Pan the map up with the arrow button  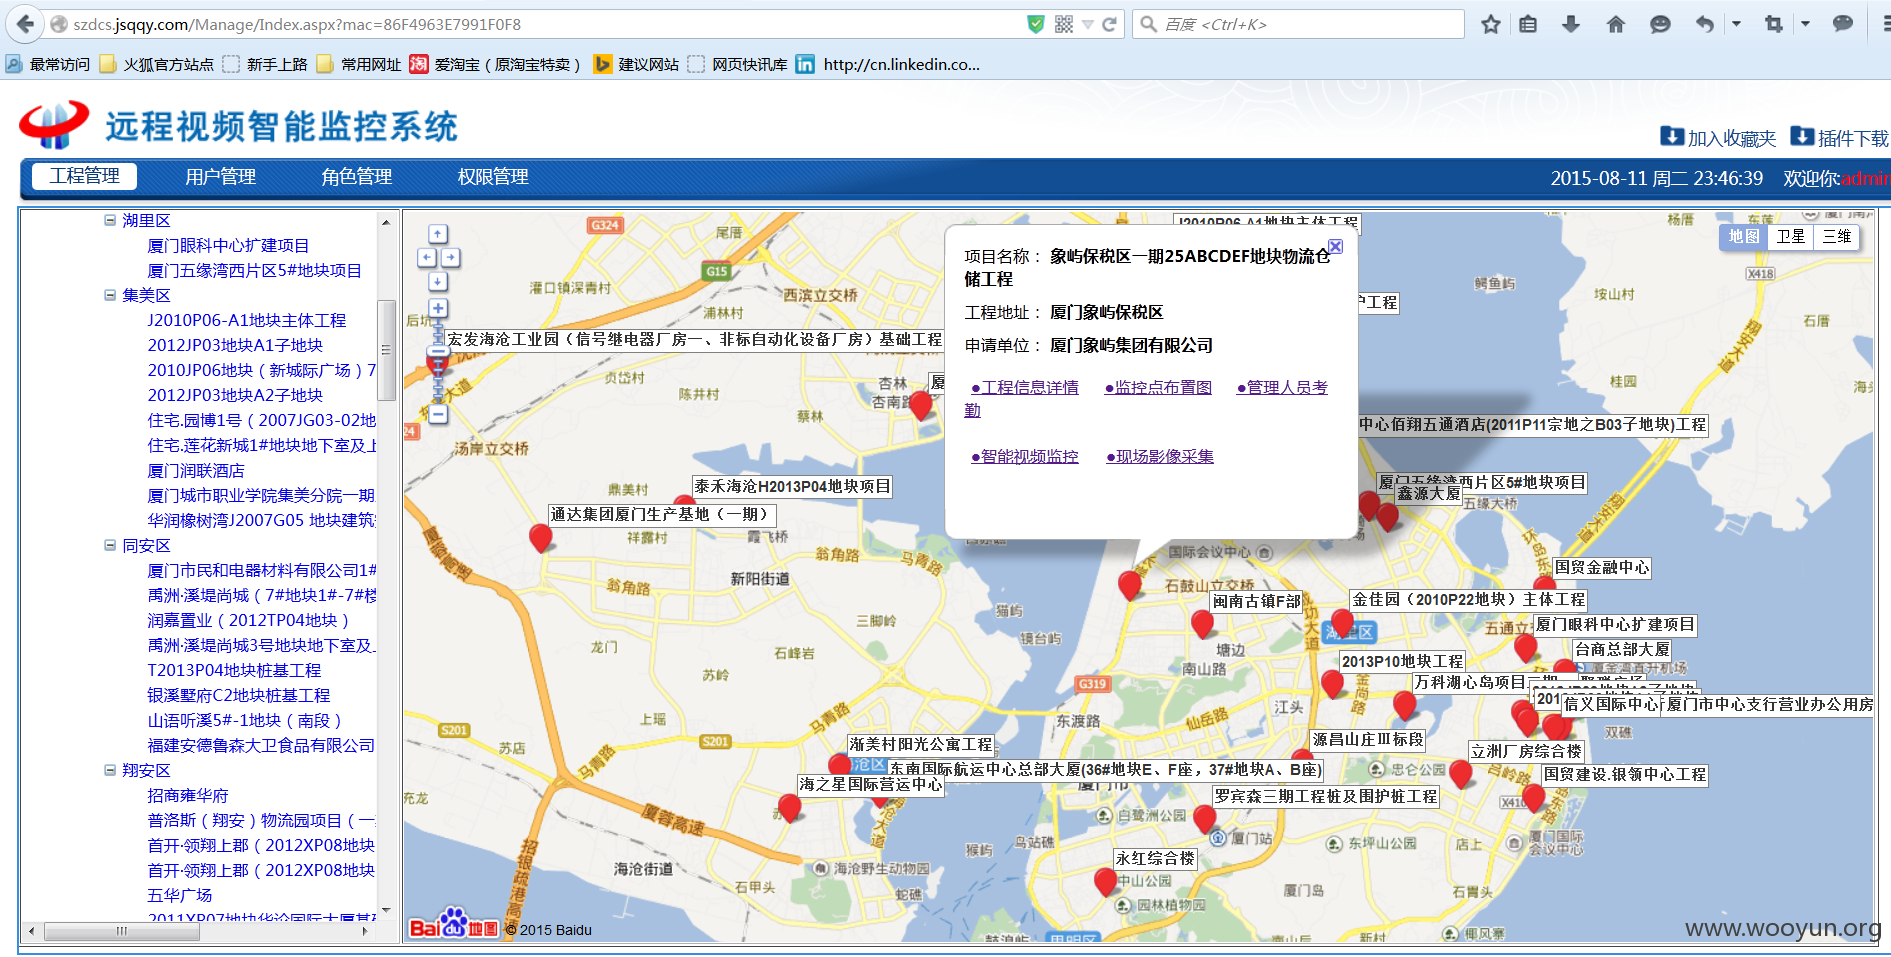coord(438,234)
